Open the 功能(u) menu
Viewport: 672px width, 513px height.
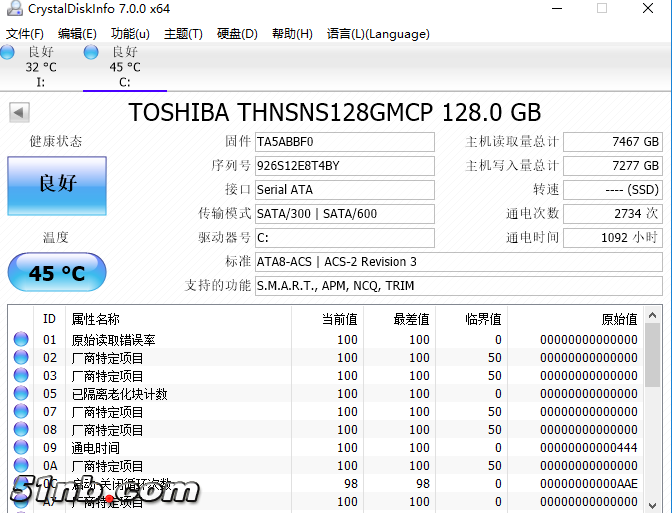click(x=130, y=34)
